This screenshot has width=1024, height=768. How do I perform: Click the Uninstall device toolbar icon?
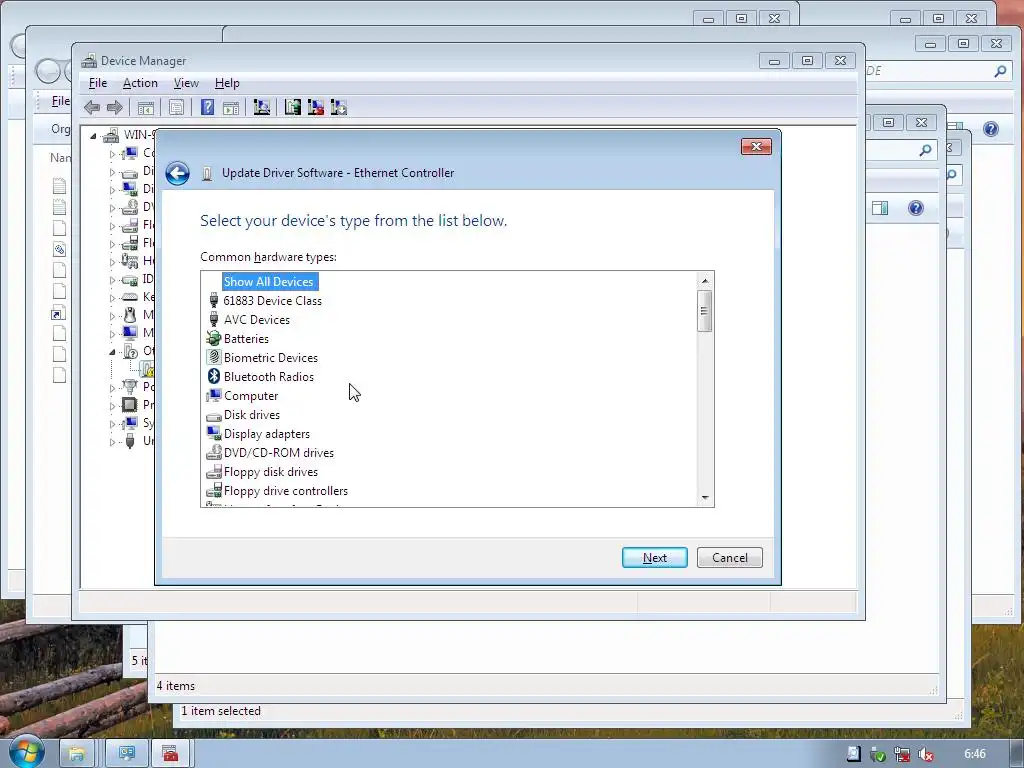(316, 107)
